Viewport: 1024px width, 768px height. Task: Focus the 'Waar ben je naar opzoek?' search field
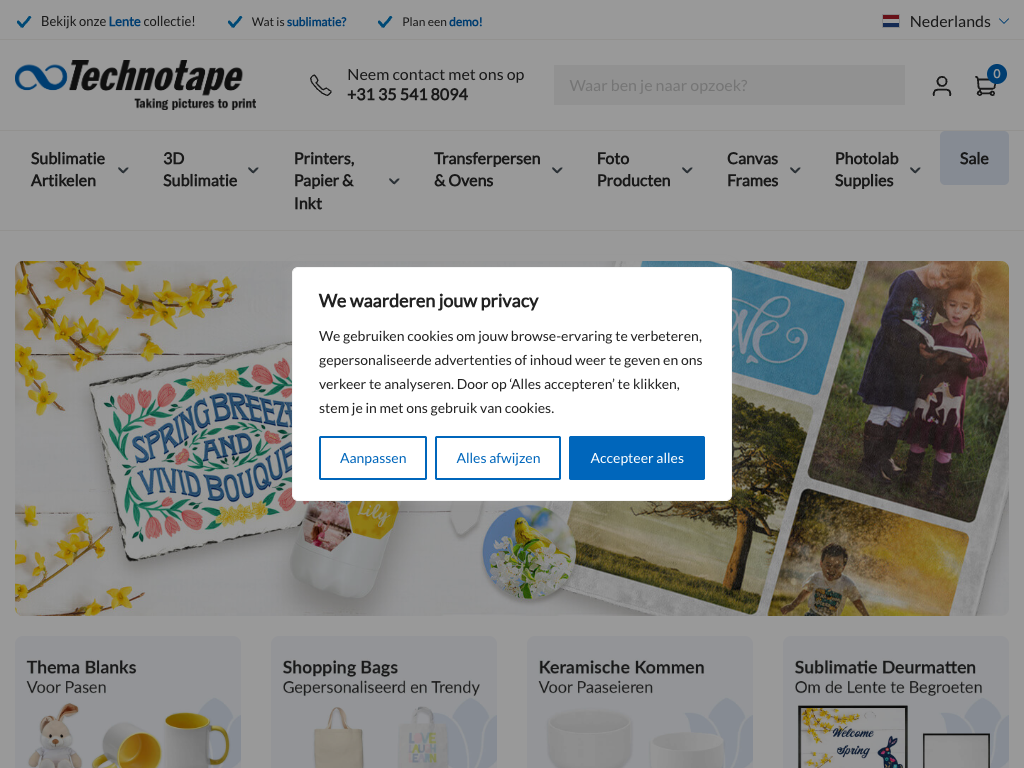[x=729, y=85]
